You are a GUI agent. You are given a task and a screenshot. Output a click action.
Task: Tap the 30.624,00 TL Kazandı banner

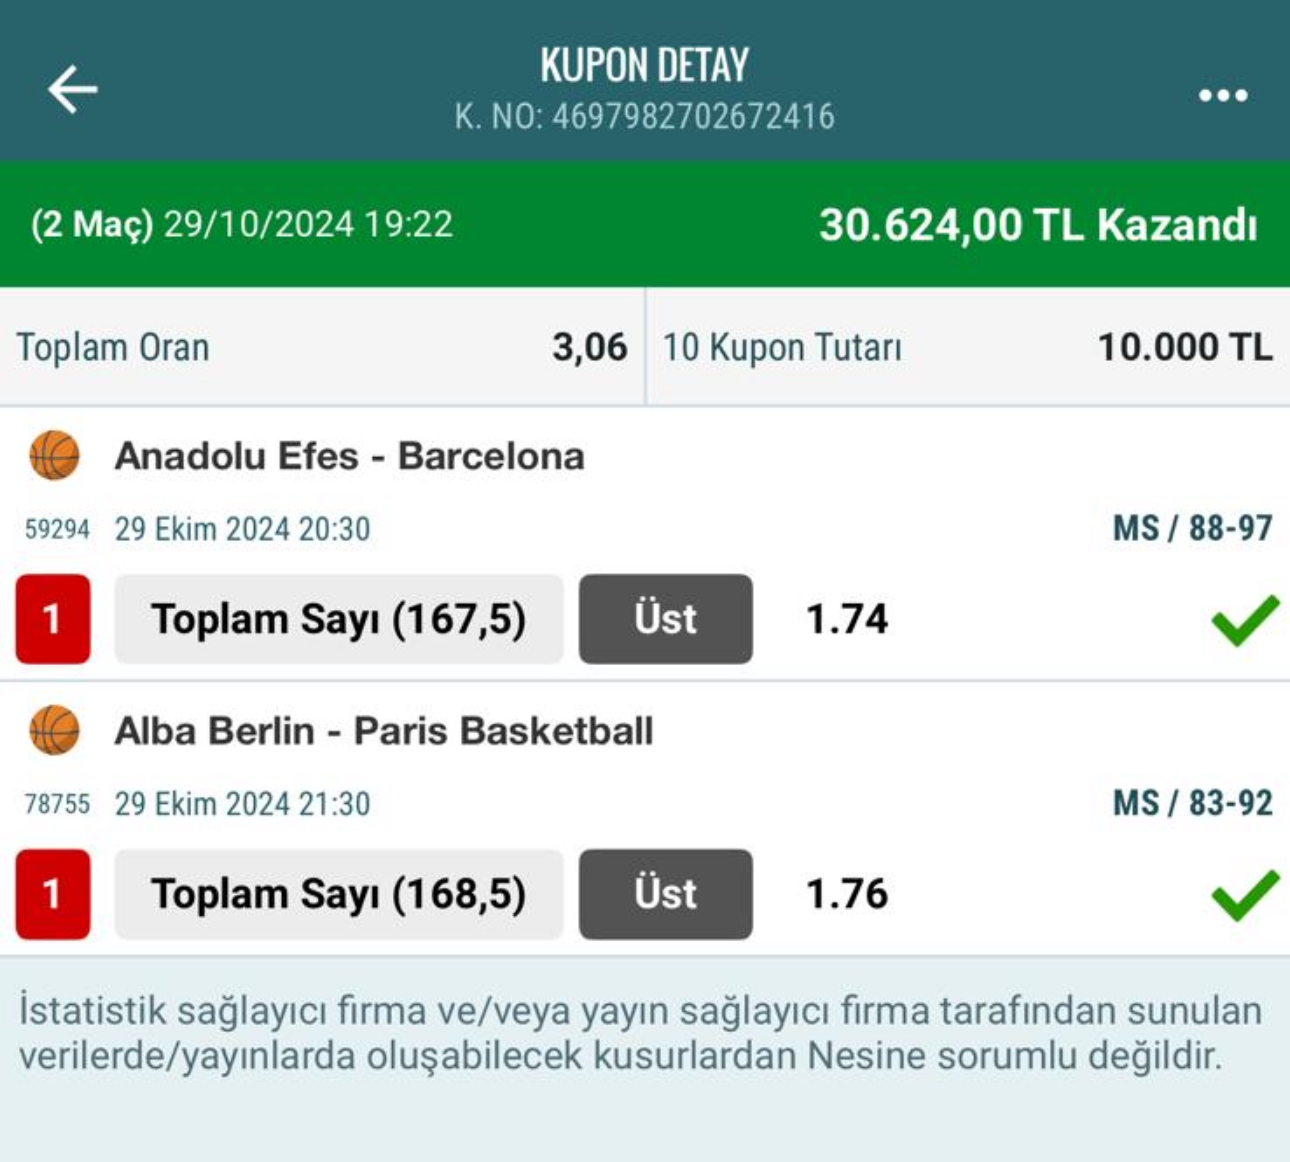point(1037,225)
